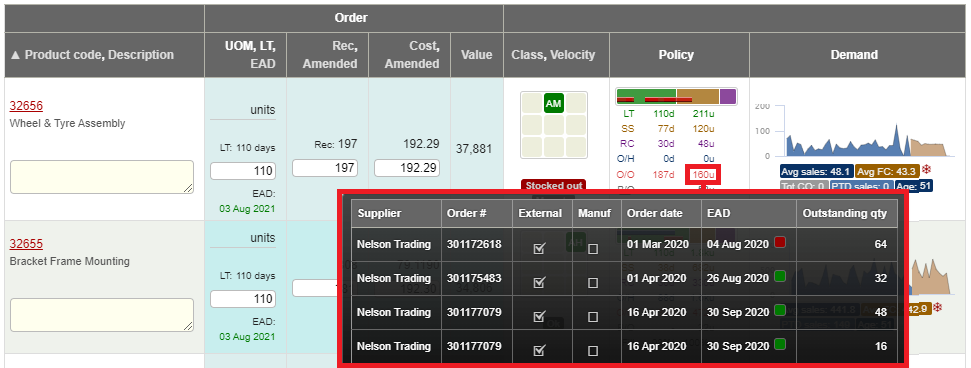Screen dimensions: 971x368
Task: Open product 32656 link
Action: point(26,105)
